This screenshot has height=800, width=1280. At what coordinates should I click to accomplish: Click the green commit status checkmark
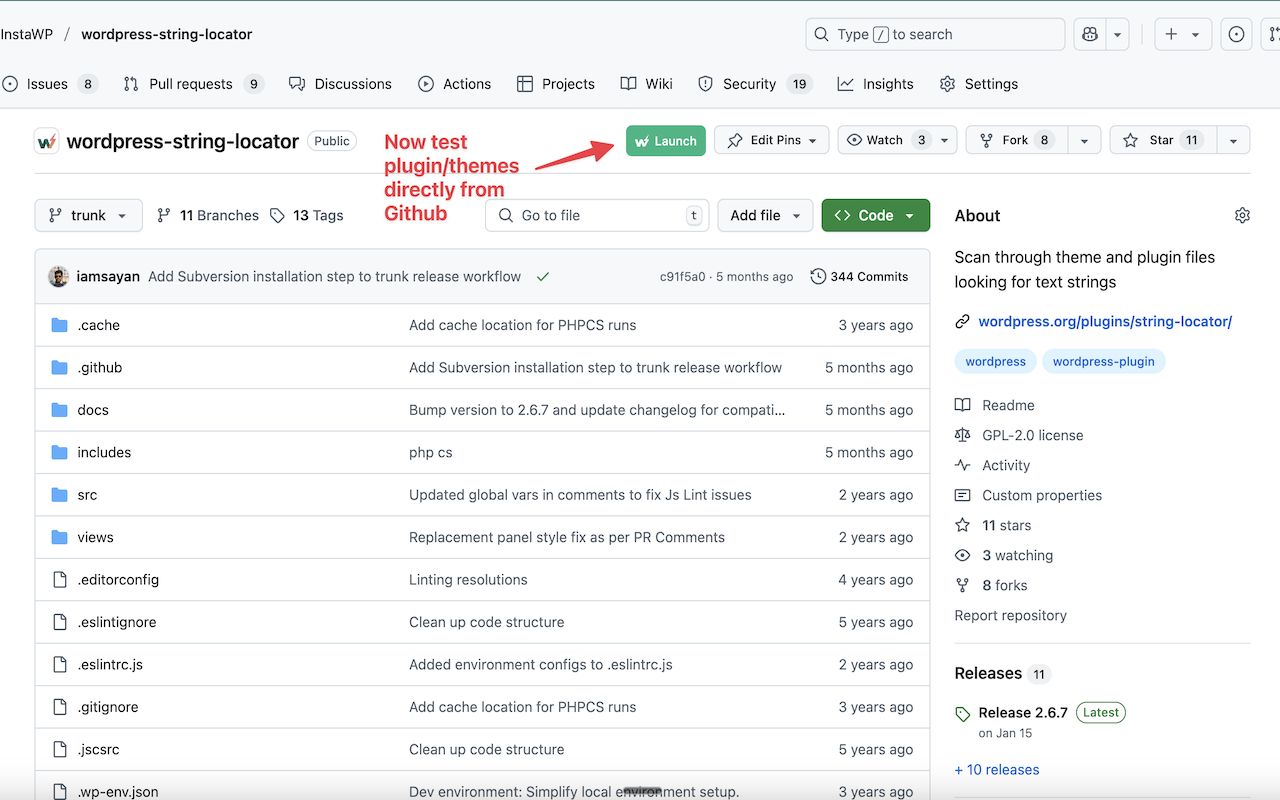[x=543, y=277]
